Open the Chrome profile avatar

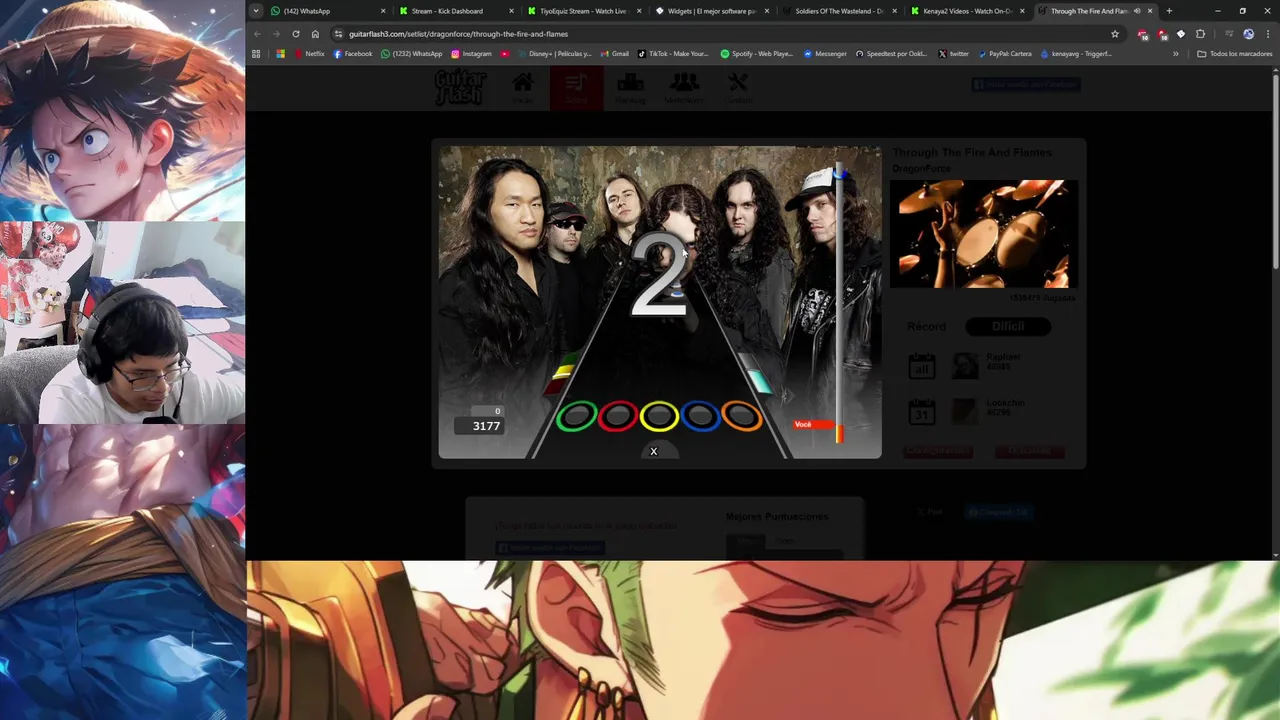pyautogui.click(x=1248, y=34)
